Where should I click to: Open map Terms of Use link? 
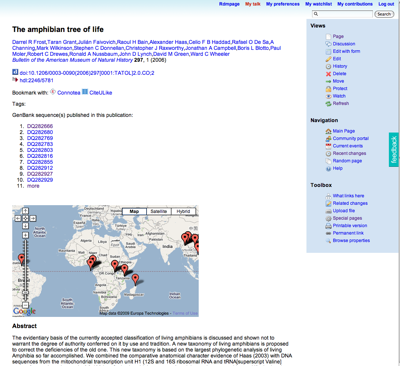[x=185, y=313]
